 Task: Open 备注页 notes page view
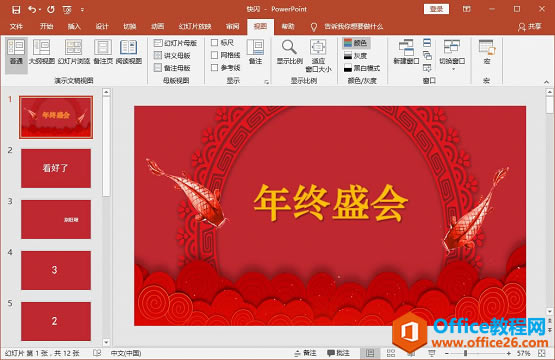pyautogui.click(x=103, y=53)
